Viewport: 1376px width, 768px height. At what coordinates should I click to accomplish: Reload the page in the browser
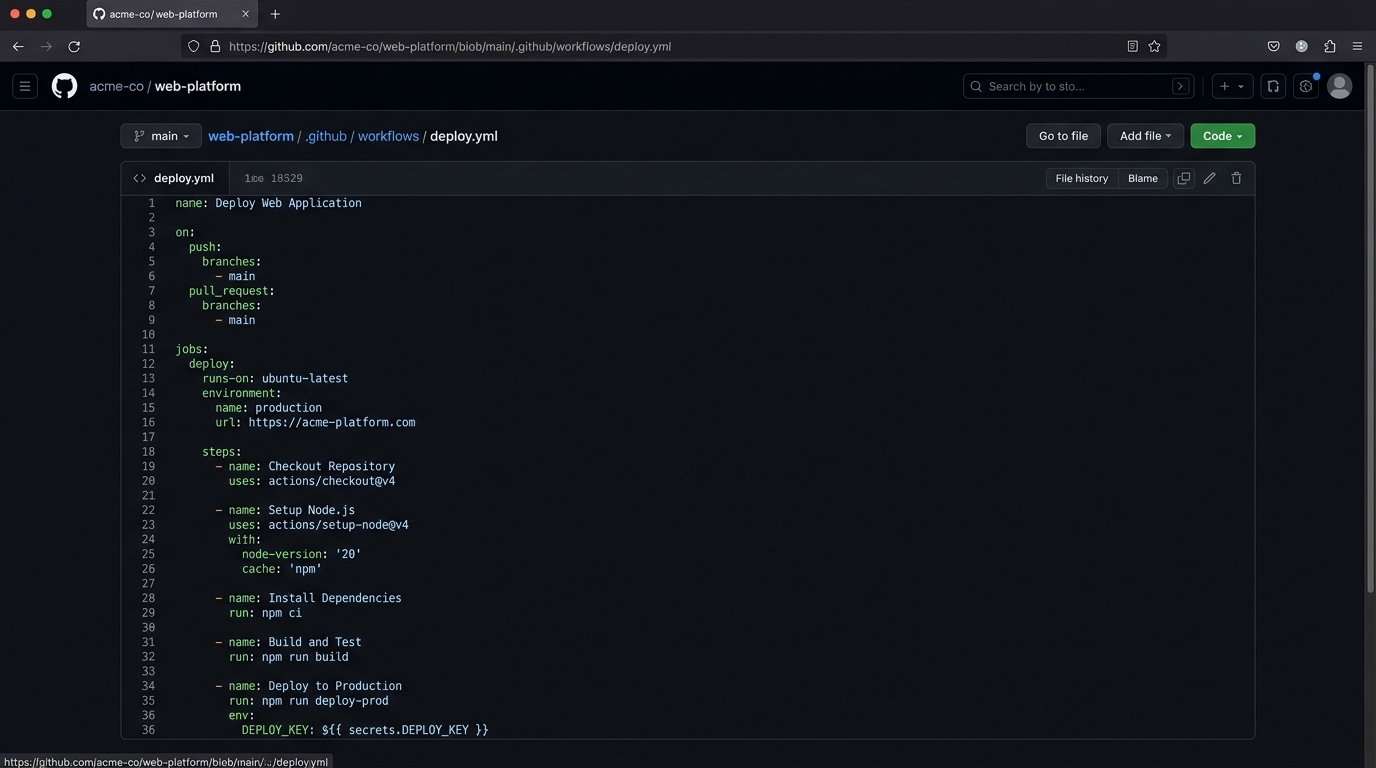point(74,46)
